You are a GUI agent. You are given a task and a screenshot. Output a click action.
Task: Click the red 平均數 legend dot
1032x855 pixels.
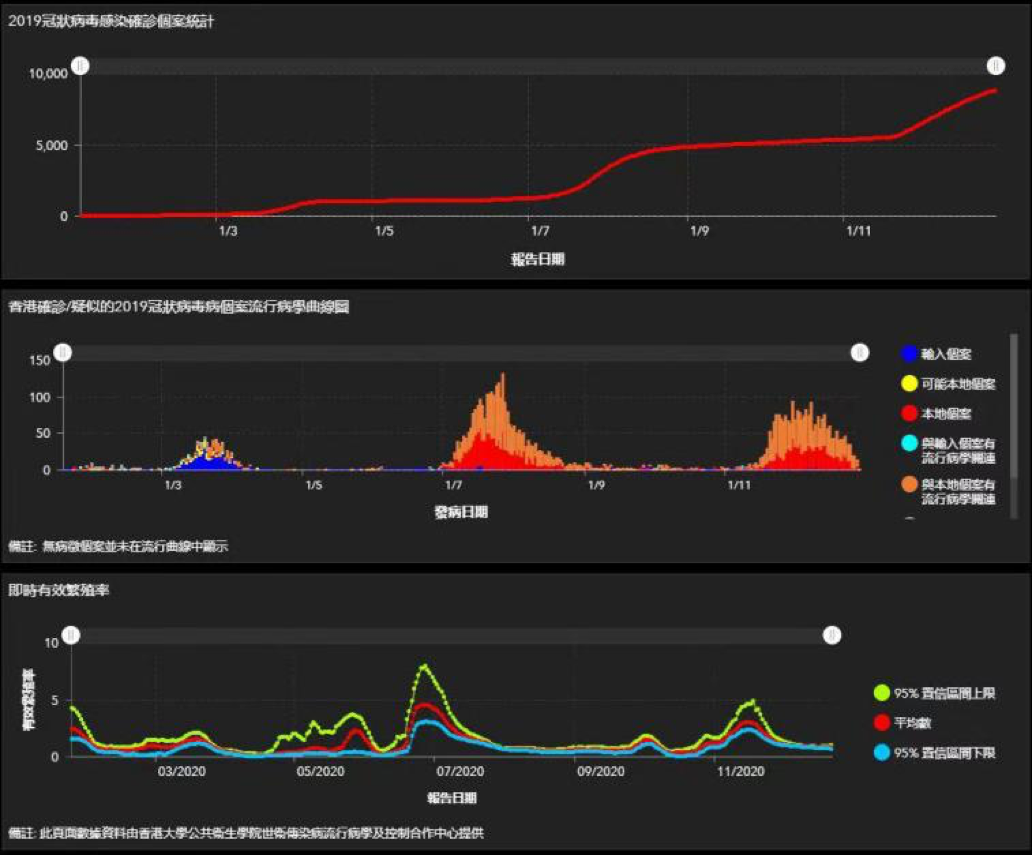pos(881,722)
